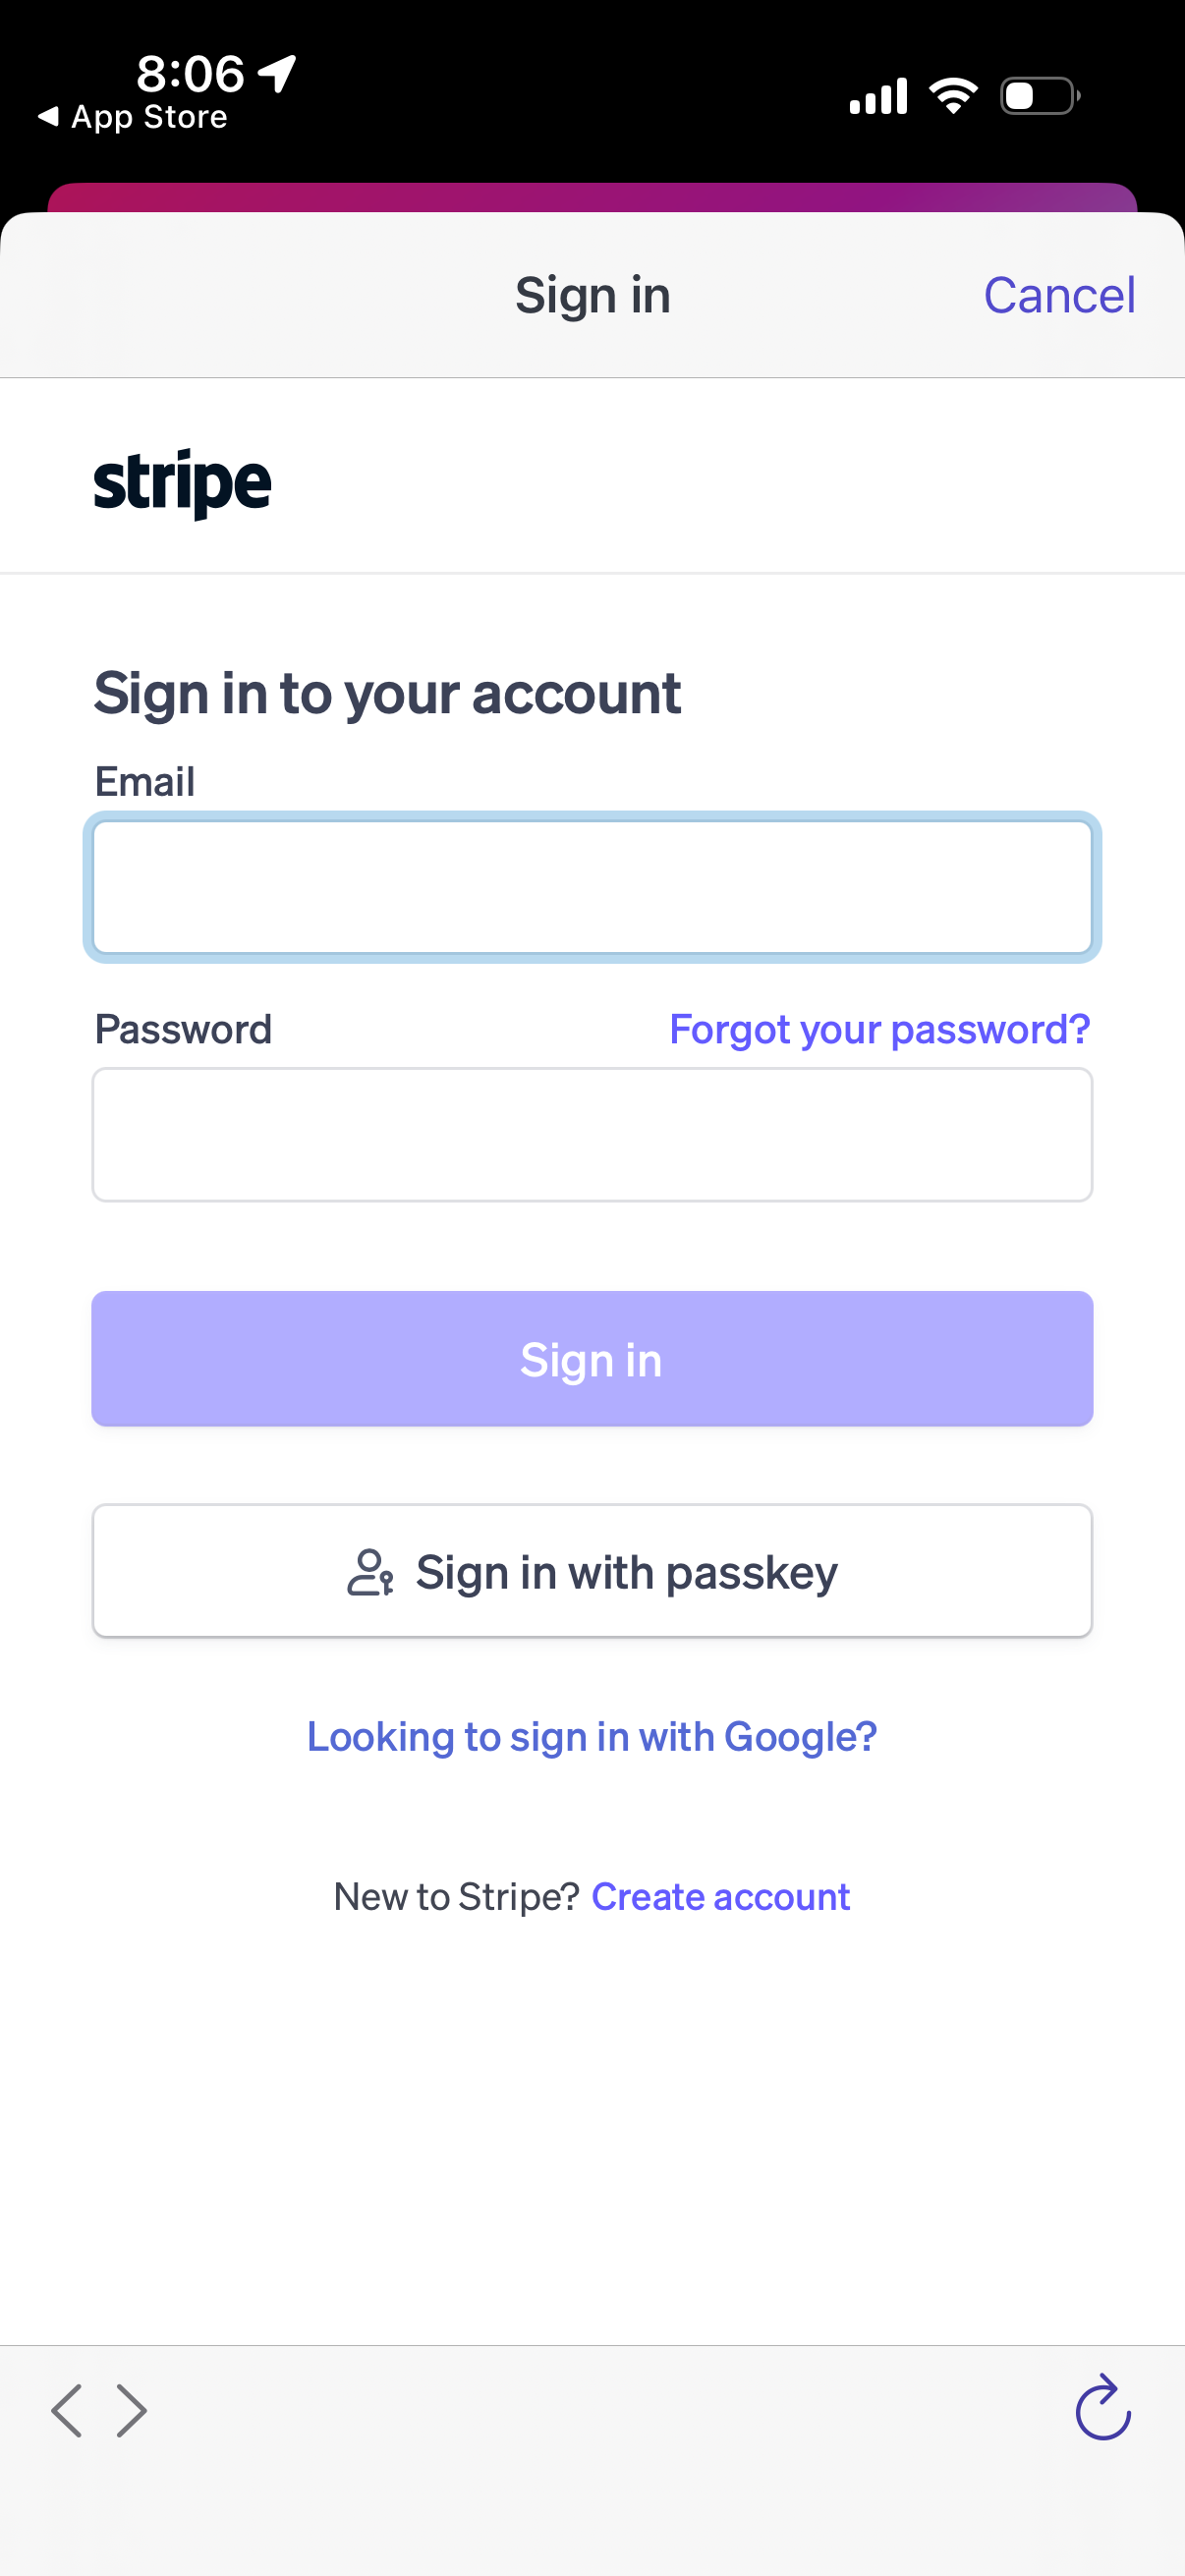Tap the battery indicator icon
The image size is (1185, 2576).
tap(1039, 96)
